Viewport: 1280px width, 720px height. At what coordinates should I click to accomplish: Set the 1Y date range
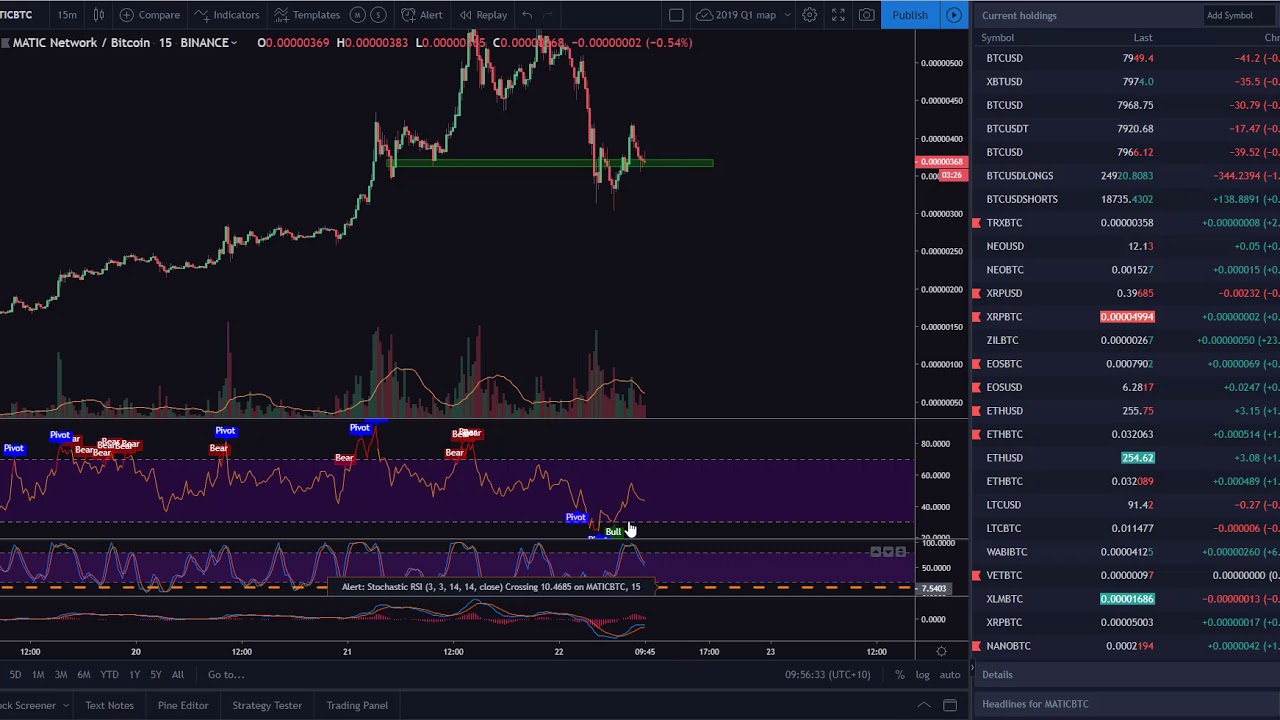coord(134,675)
